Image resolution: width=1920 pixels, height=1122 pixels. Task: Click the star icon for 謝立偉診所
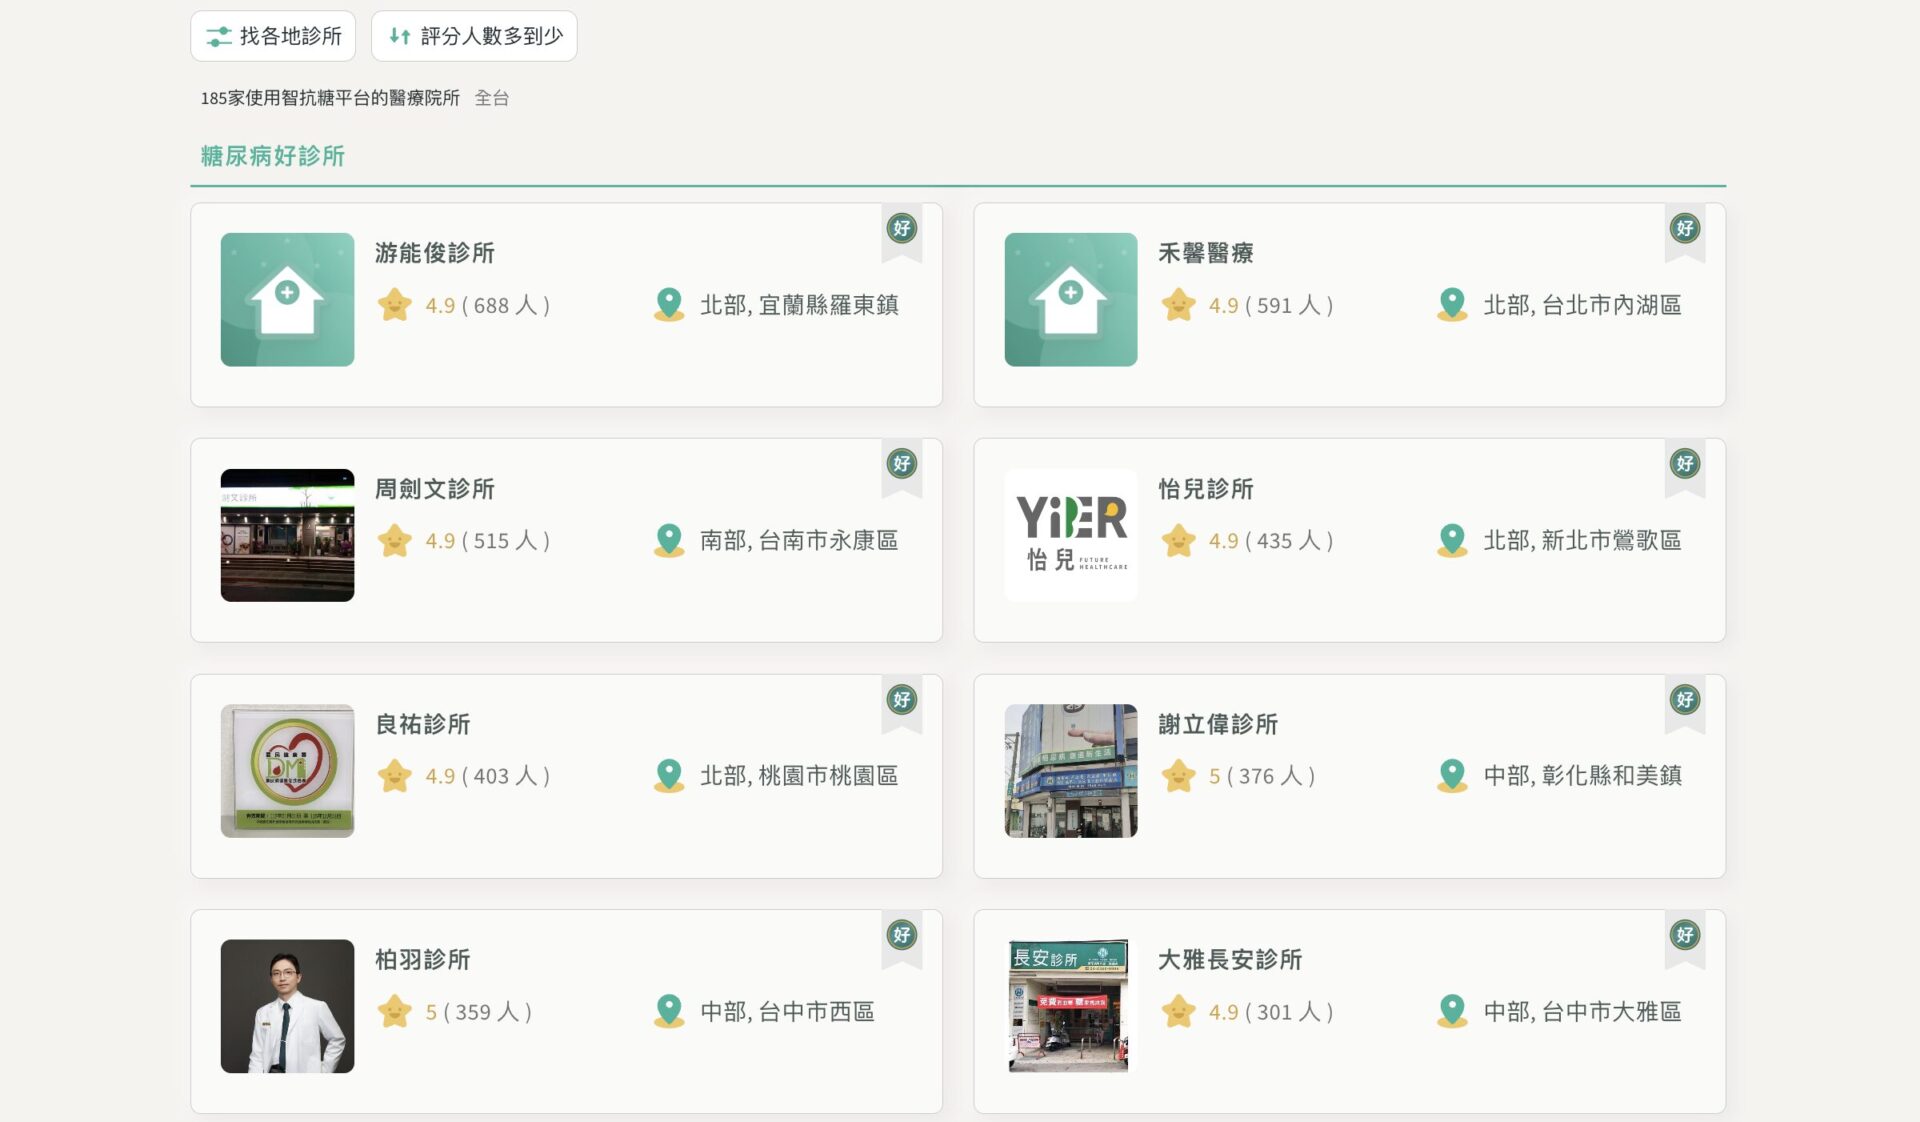1179,776
